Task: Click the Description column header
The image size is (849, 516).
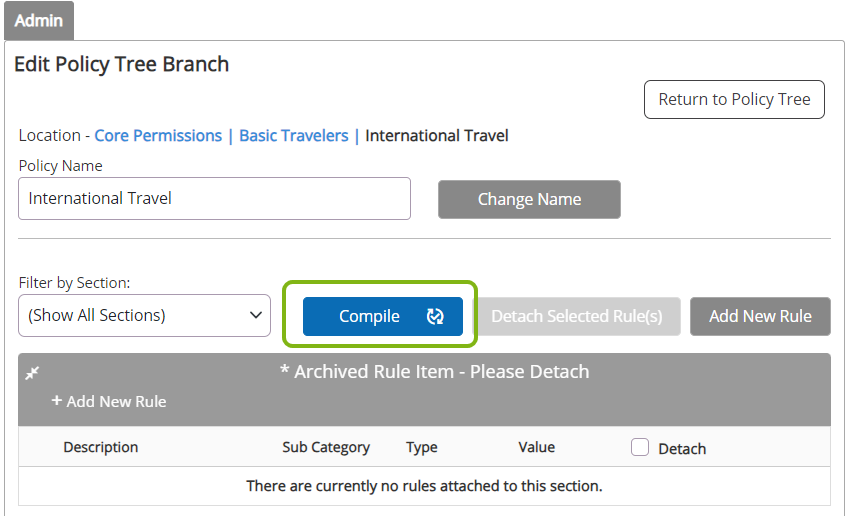Action: pyautogui.click(x=101, y=447)
